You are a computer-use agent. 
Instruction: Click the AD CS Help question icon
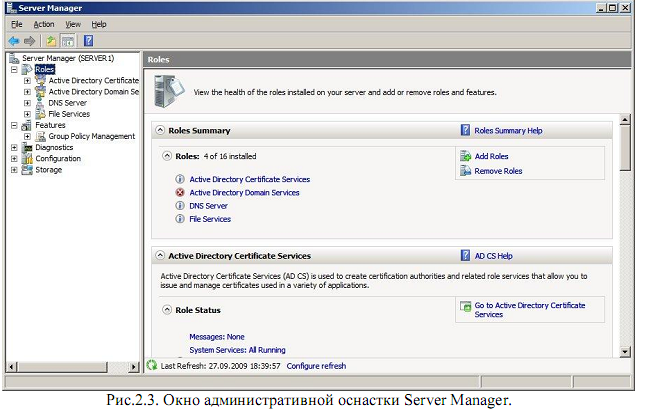coord(465,255)
